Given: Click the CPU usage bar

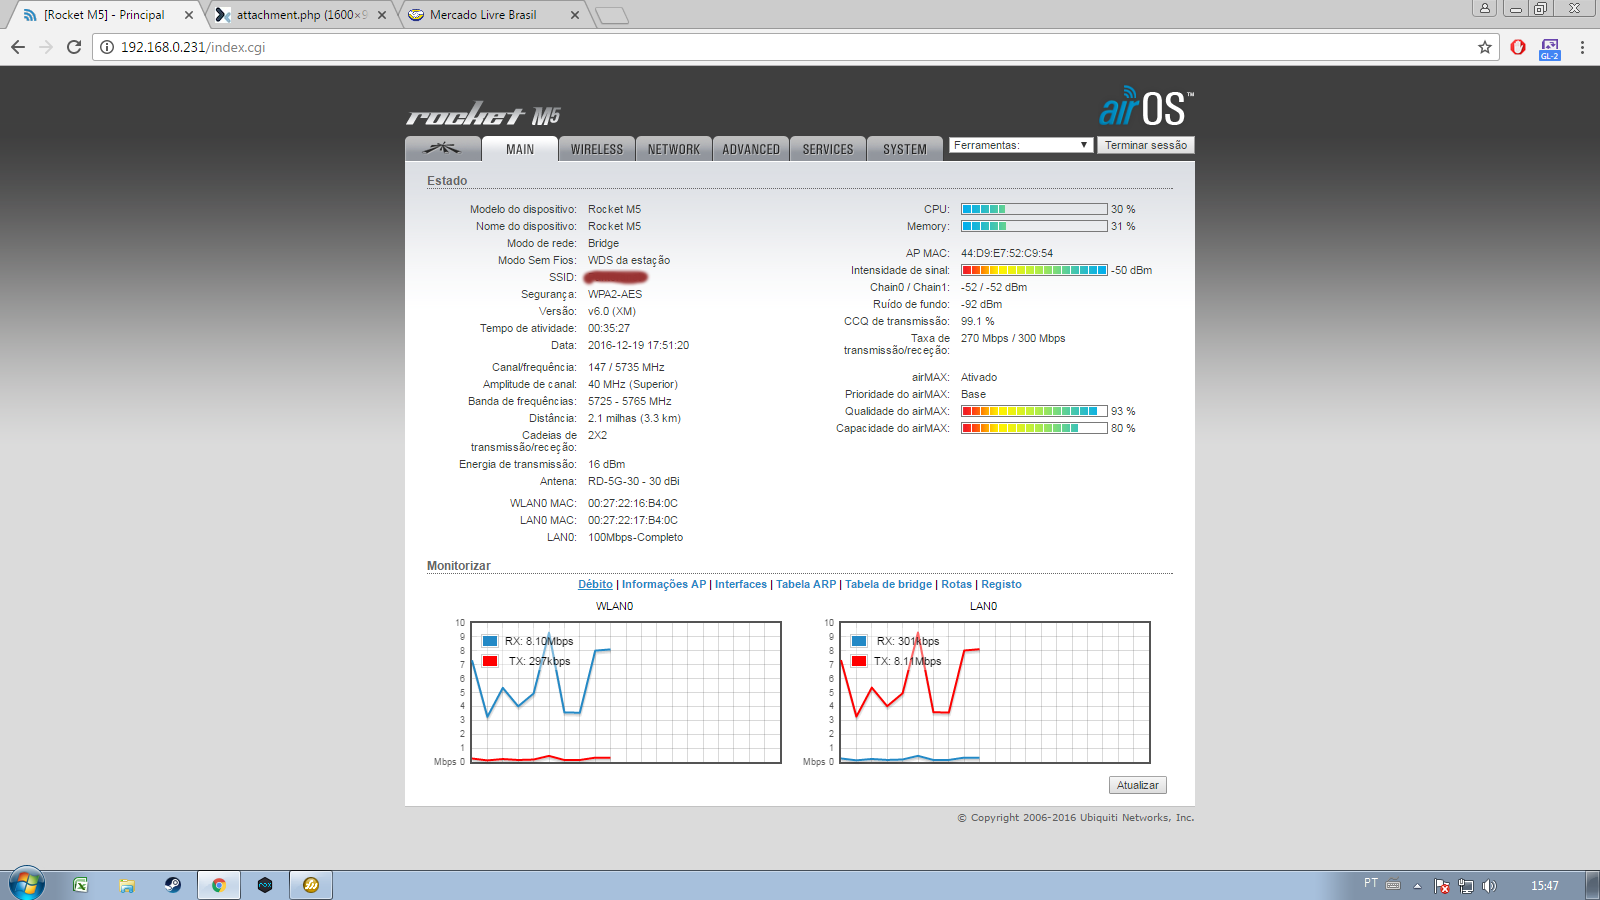Looking at the screenshot, I should pyautogui.click(x=1034, y=209).
